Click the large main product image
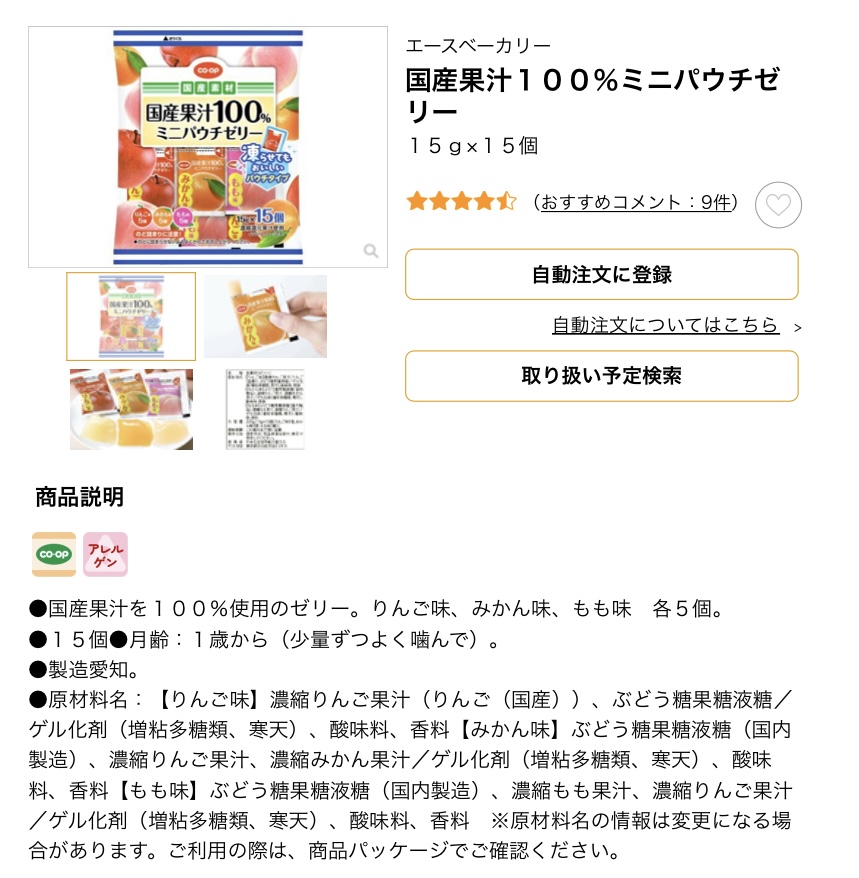 (x=208, y=147)
